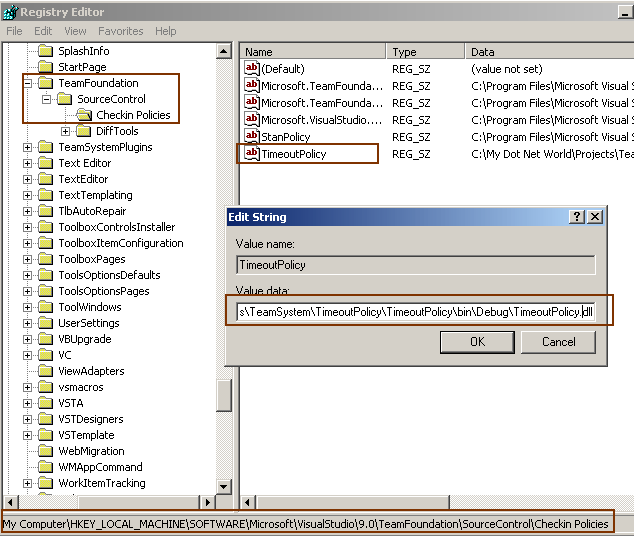
Task: Click the StanPolicy string value icon
Action: (x=251, y=137)
